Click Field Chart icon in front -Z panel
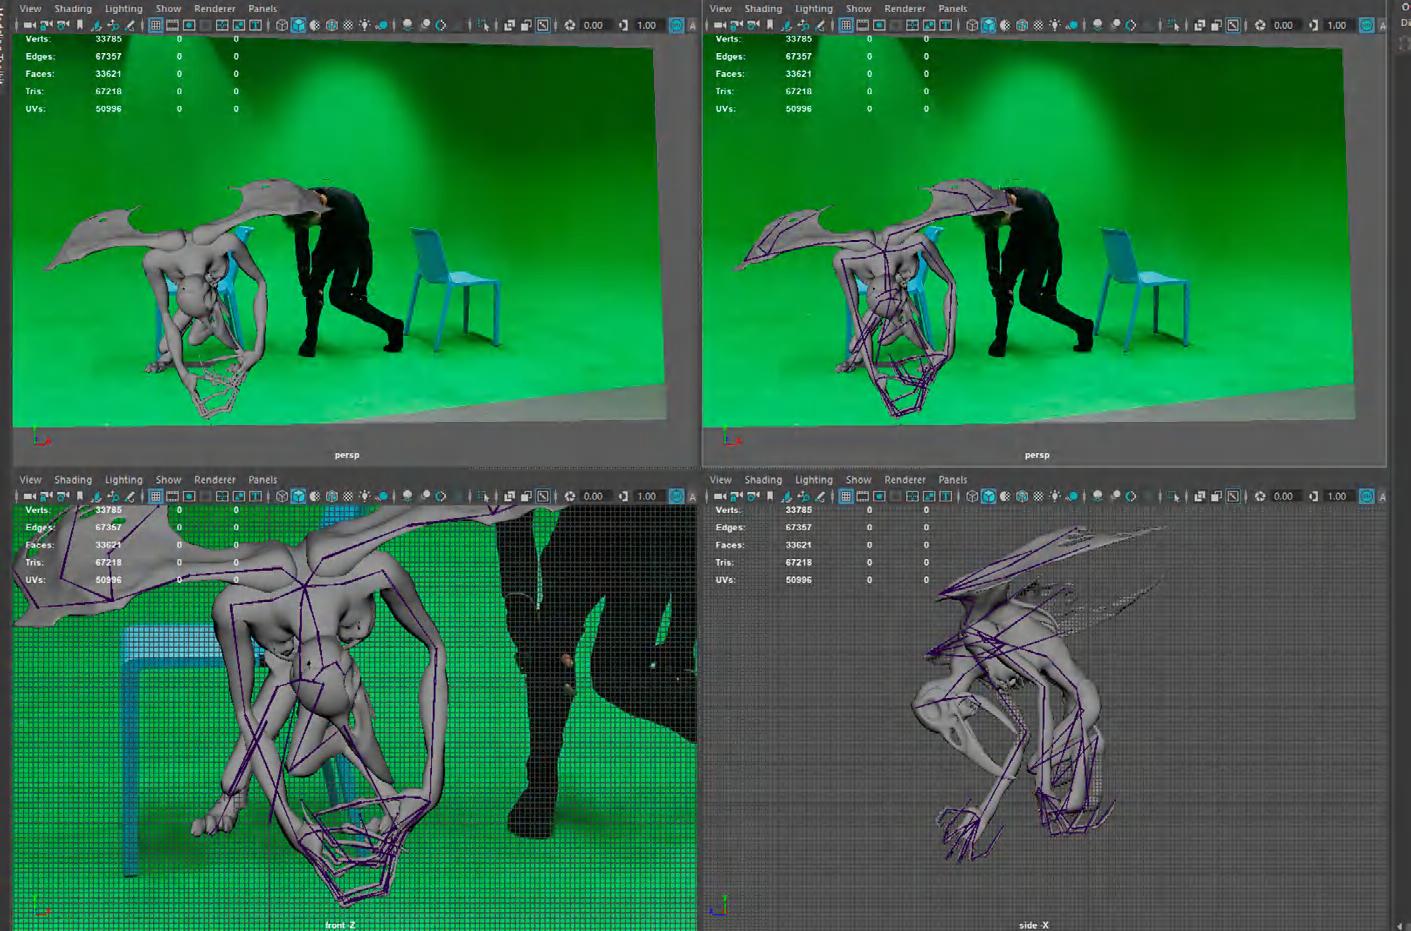1411x931 pixels. 222,496
